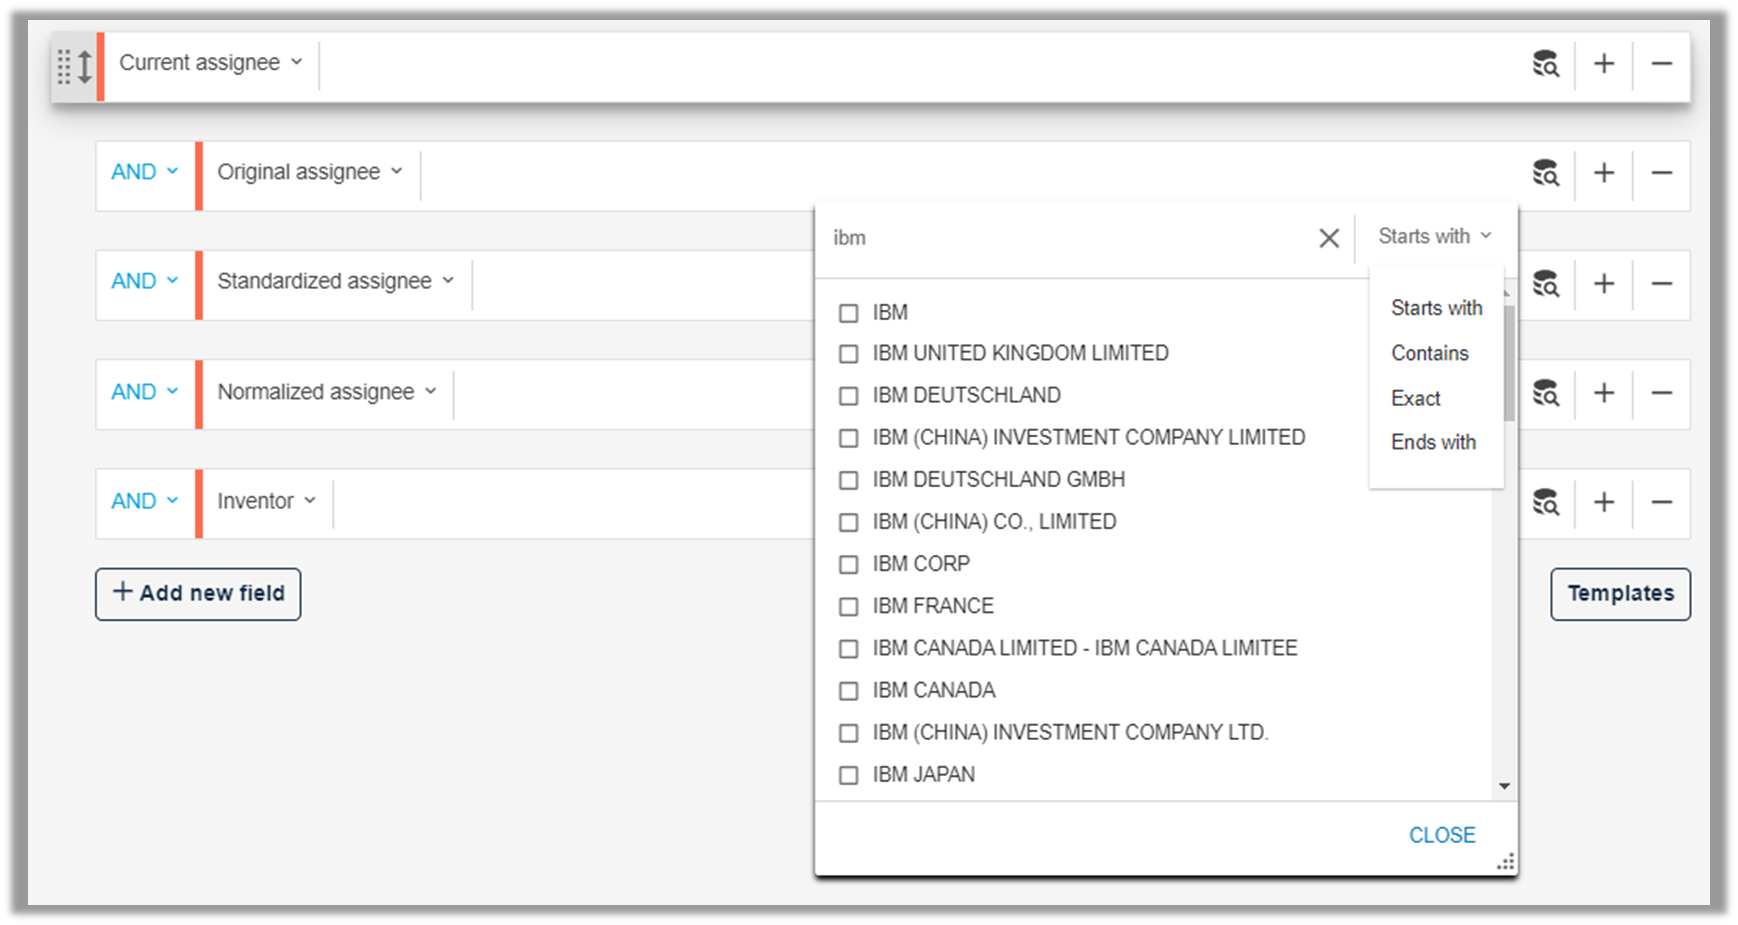1738x925 pixels.
Task: Open the Inventor field dropdown
Action: point(266,501)
